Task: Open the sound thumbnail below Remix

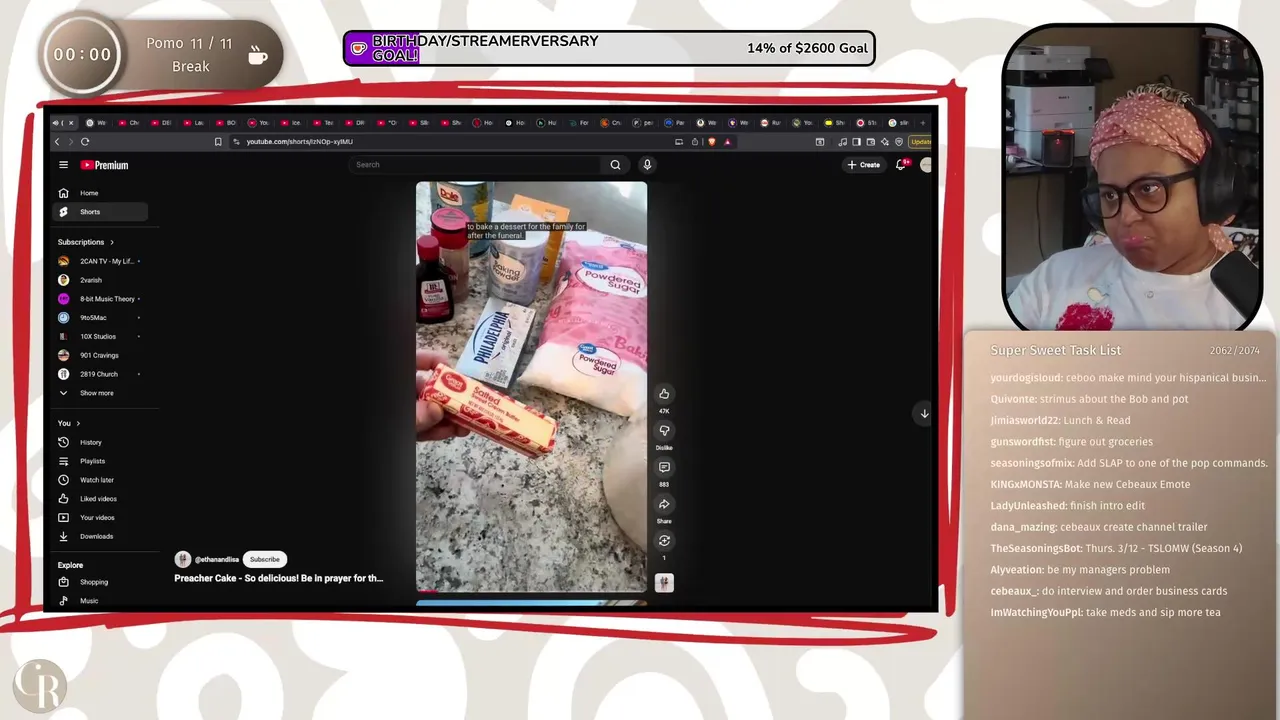Action: [x=664, y=582]
